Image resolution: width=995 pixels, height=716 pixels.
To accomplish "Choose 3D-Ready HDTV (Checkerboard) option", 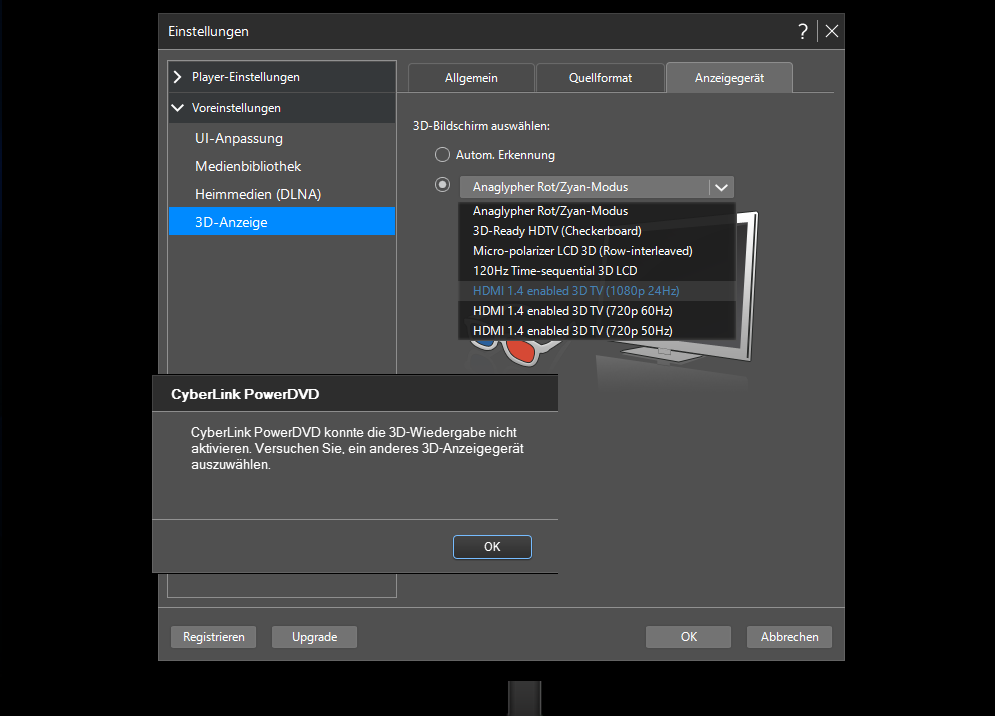I will (596, 231).
